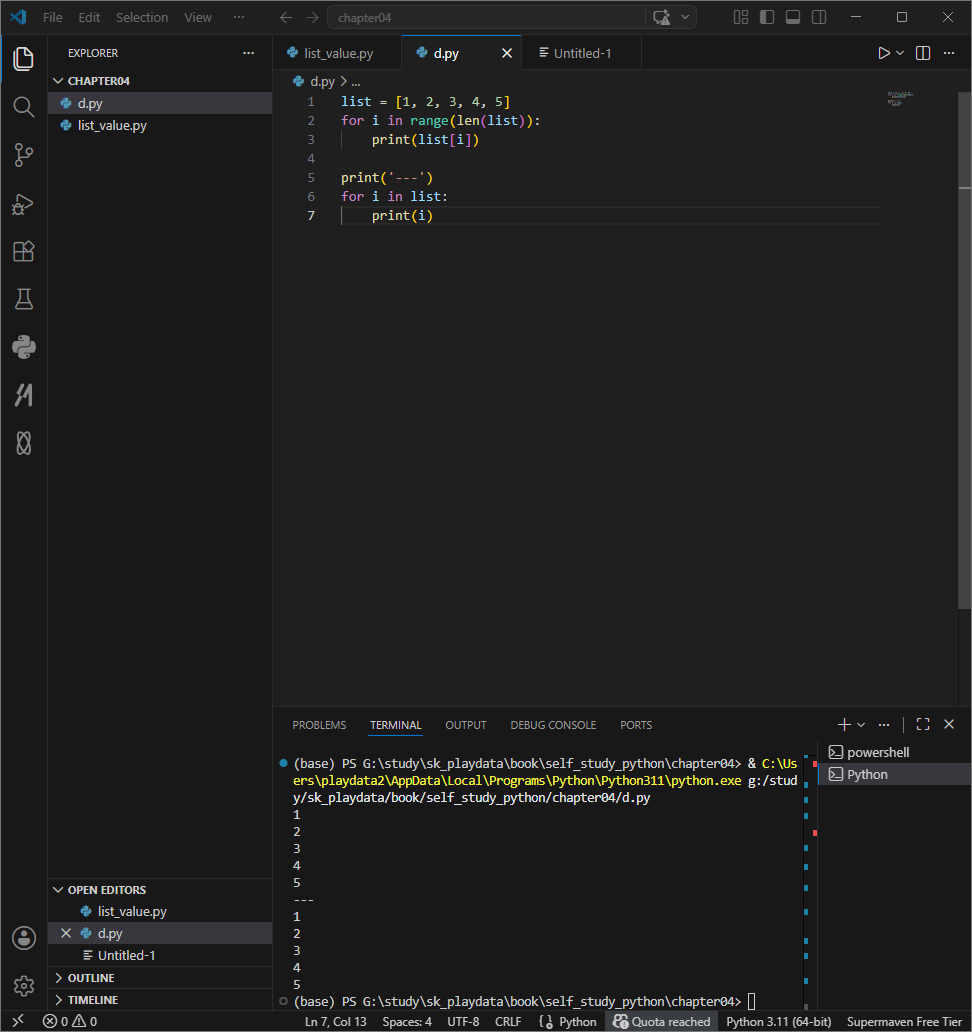The height and width of the screenshot is (1032, 972).
Task: Click the Quota reached status item
Action: (661, 1021)
